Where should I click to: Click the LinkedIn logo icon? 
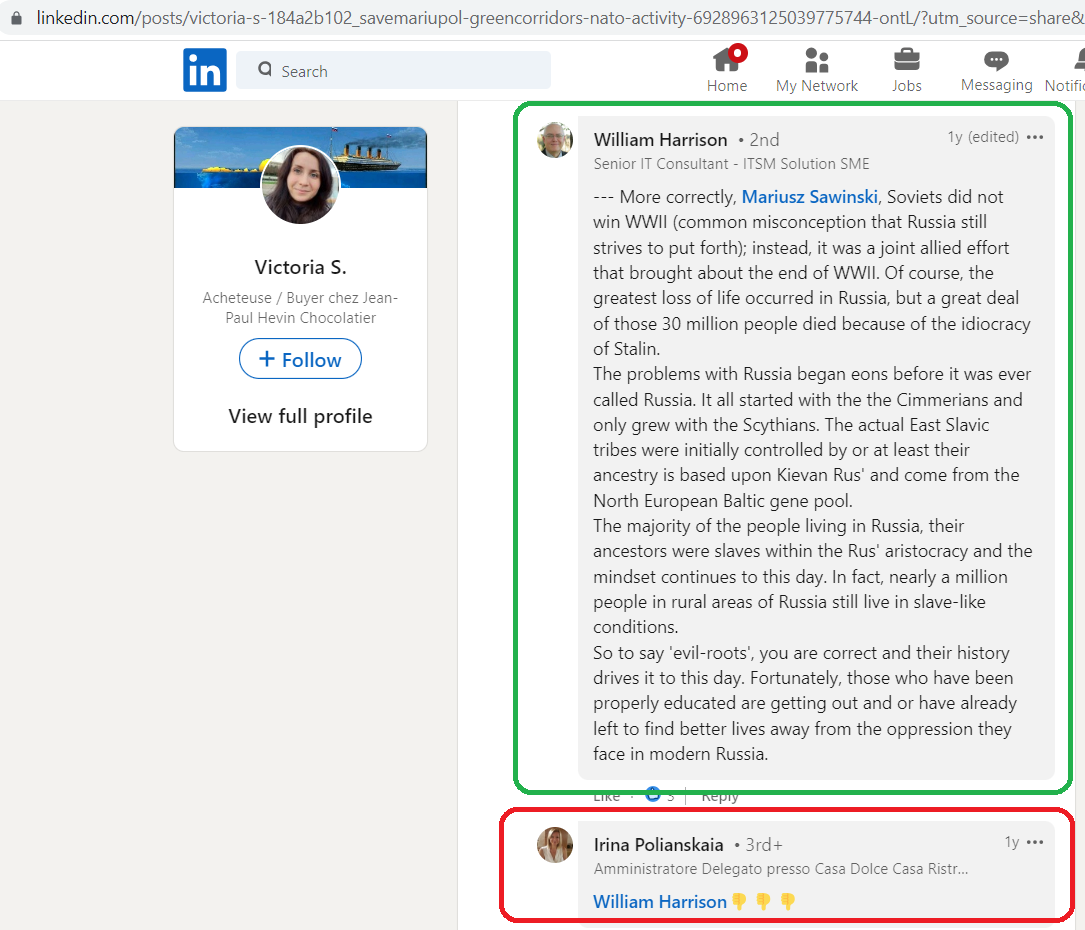tap(204, 70)
